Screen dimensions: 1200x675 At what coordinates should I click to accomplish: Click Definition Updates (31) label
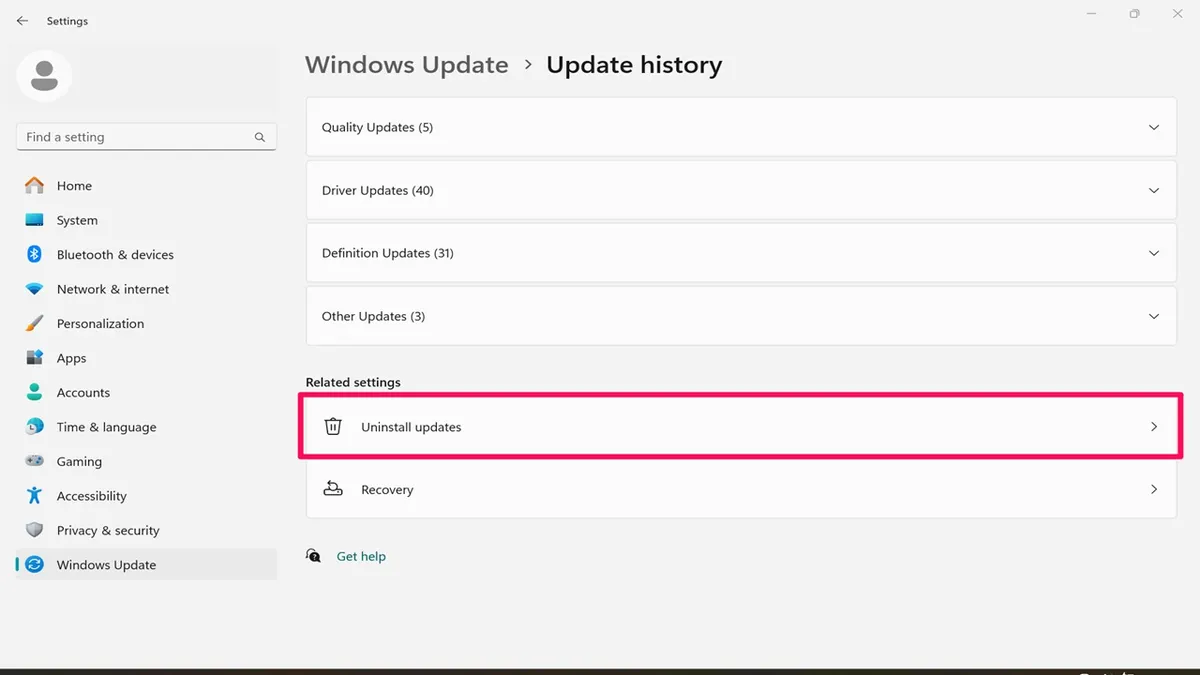tap(387, 253)
